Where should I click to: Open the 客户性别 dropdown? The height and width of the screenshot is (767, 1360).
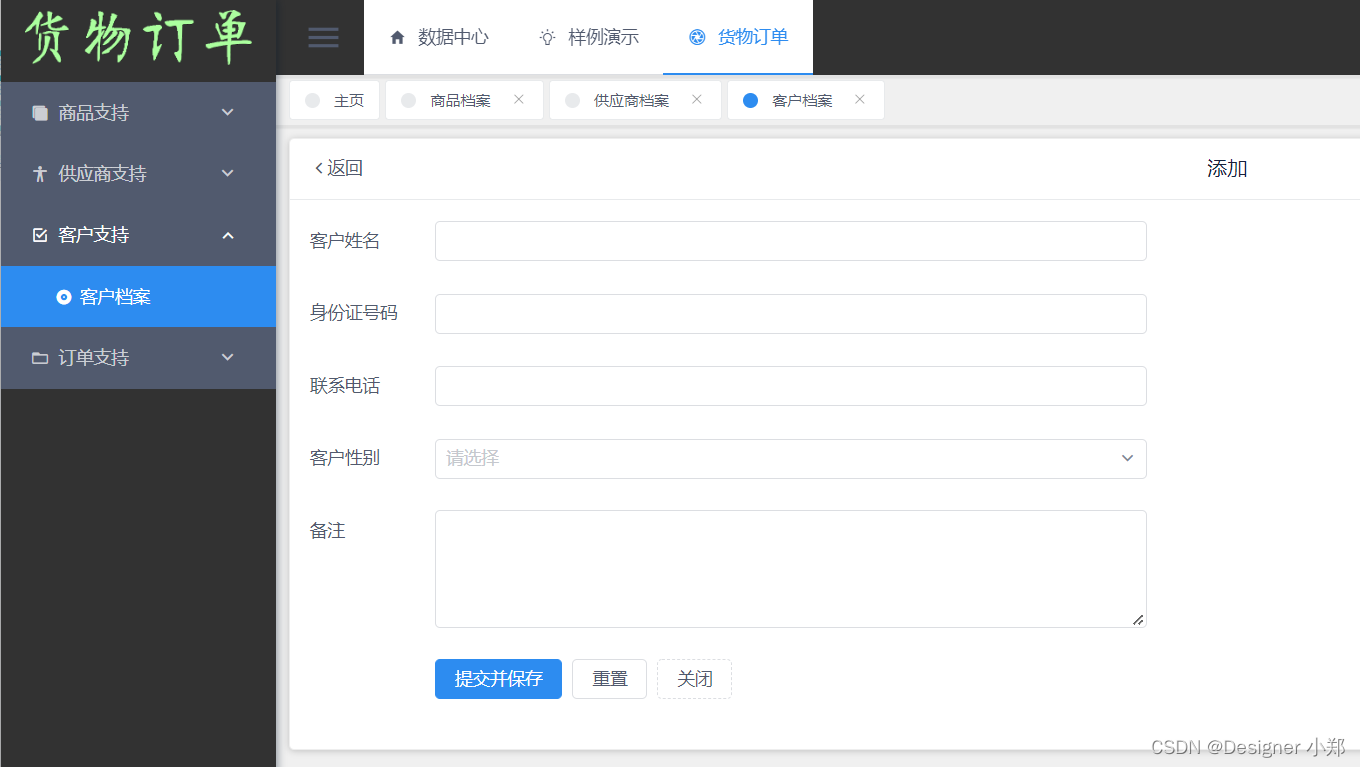(x=790, y=459)
